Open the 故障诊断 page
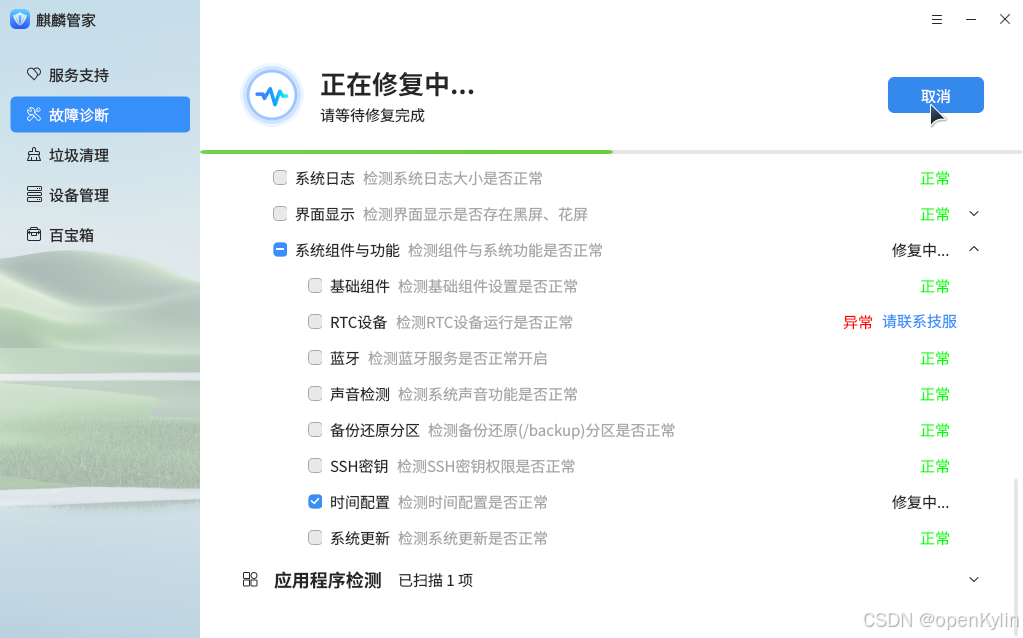Image resolution: width=1023 pixels, height=638 pixels. (100, 115)
